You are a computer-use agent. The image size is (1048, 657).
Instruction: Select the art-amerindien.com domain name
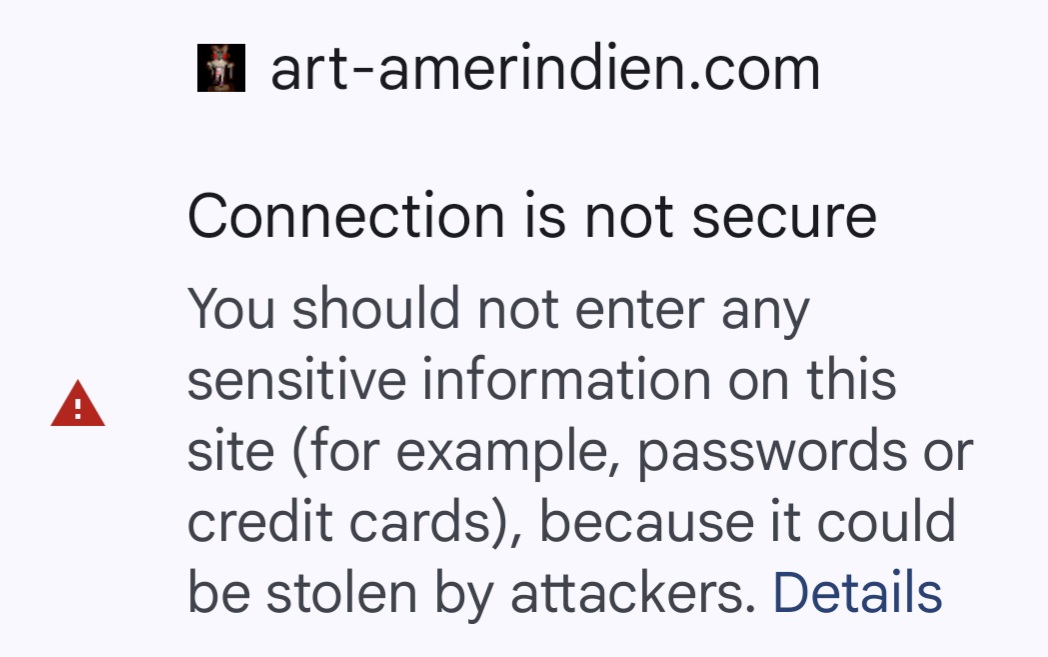coord(545,70)
